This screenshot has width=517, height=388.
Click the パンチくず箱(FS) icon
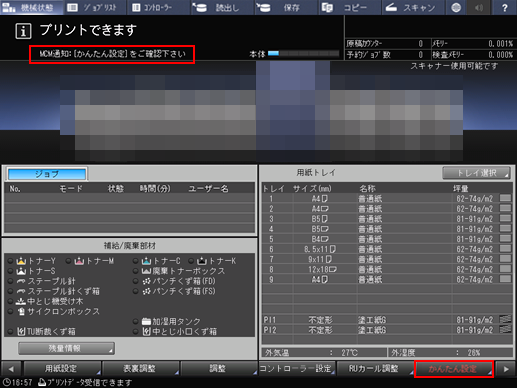coord(147,291)
